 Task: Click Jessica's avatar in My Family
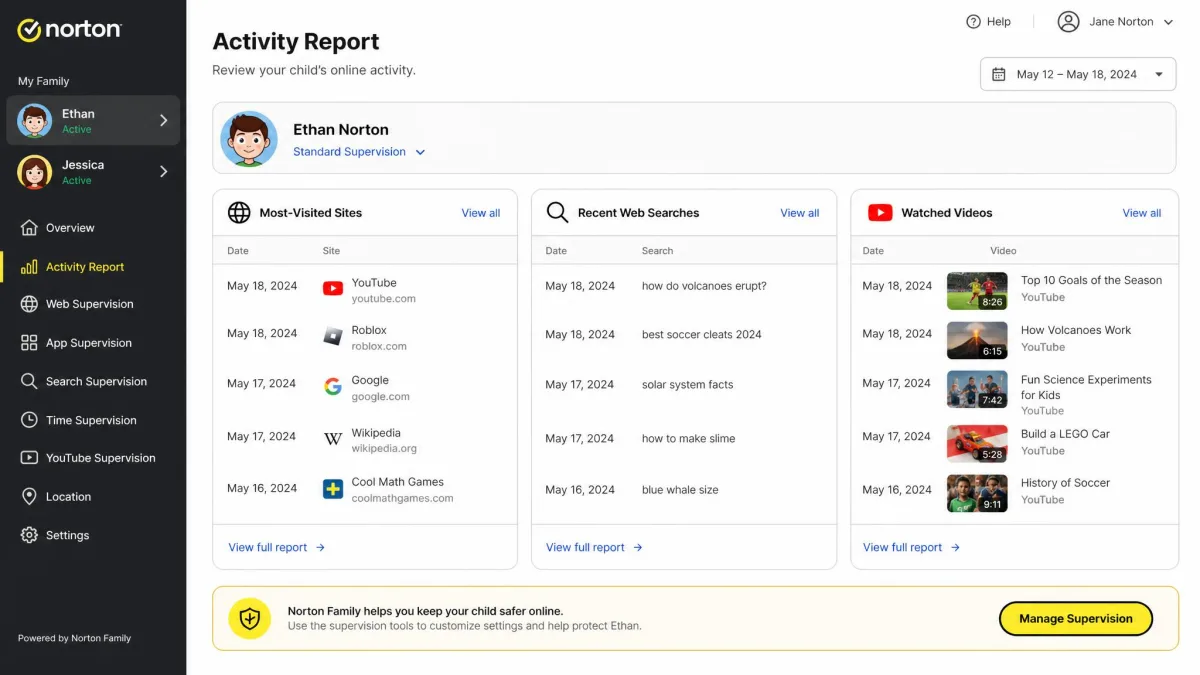coord(35,172)
